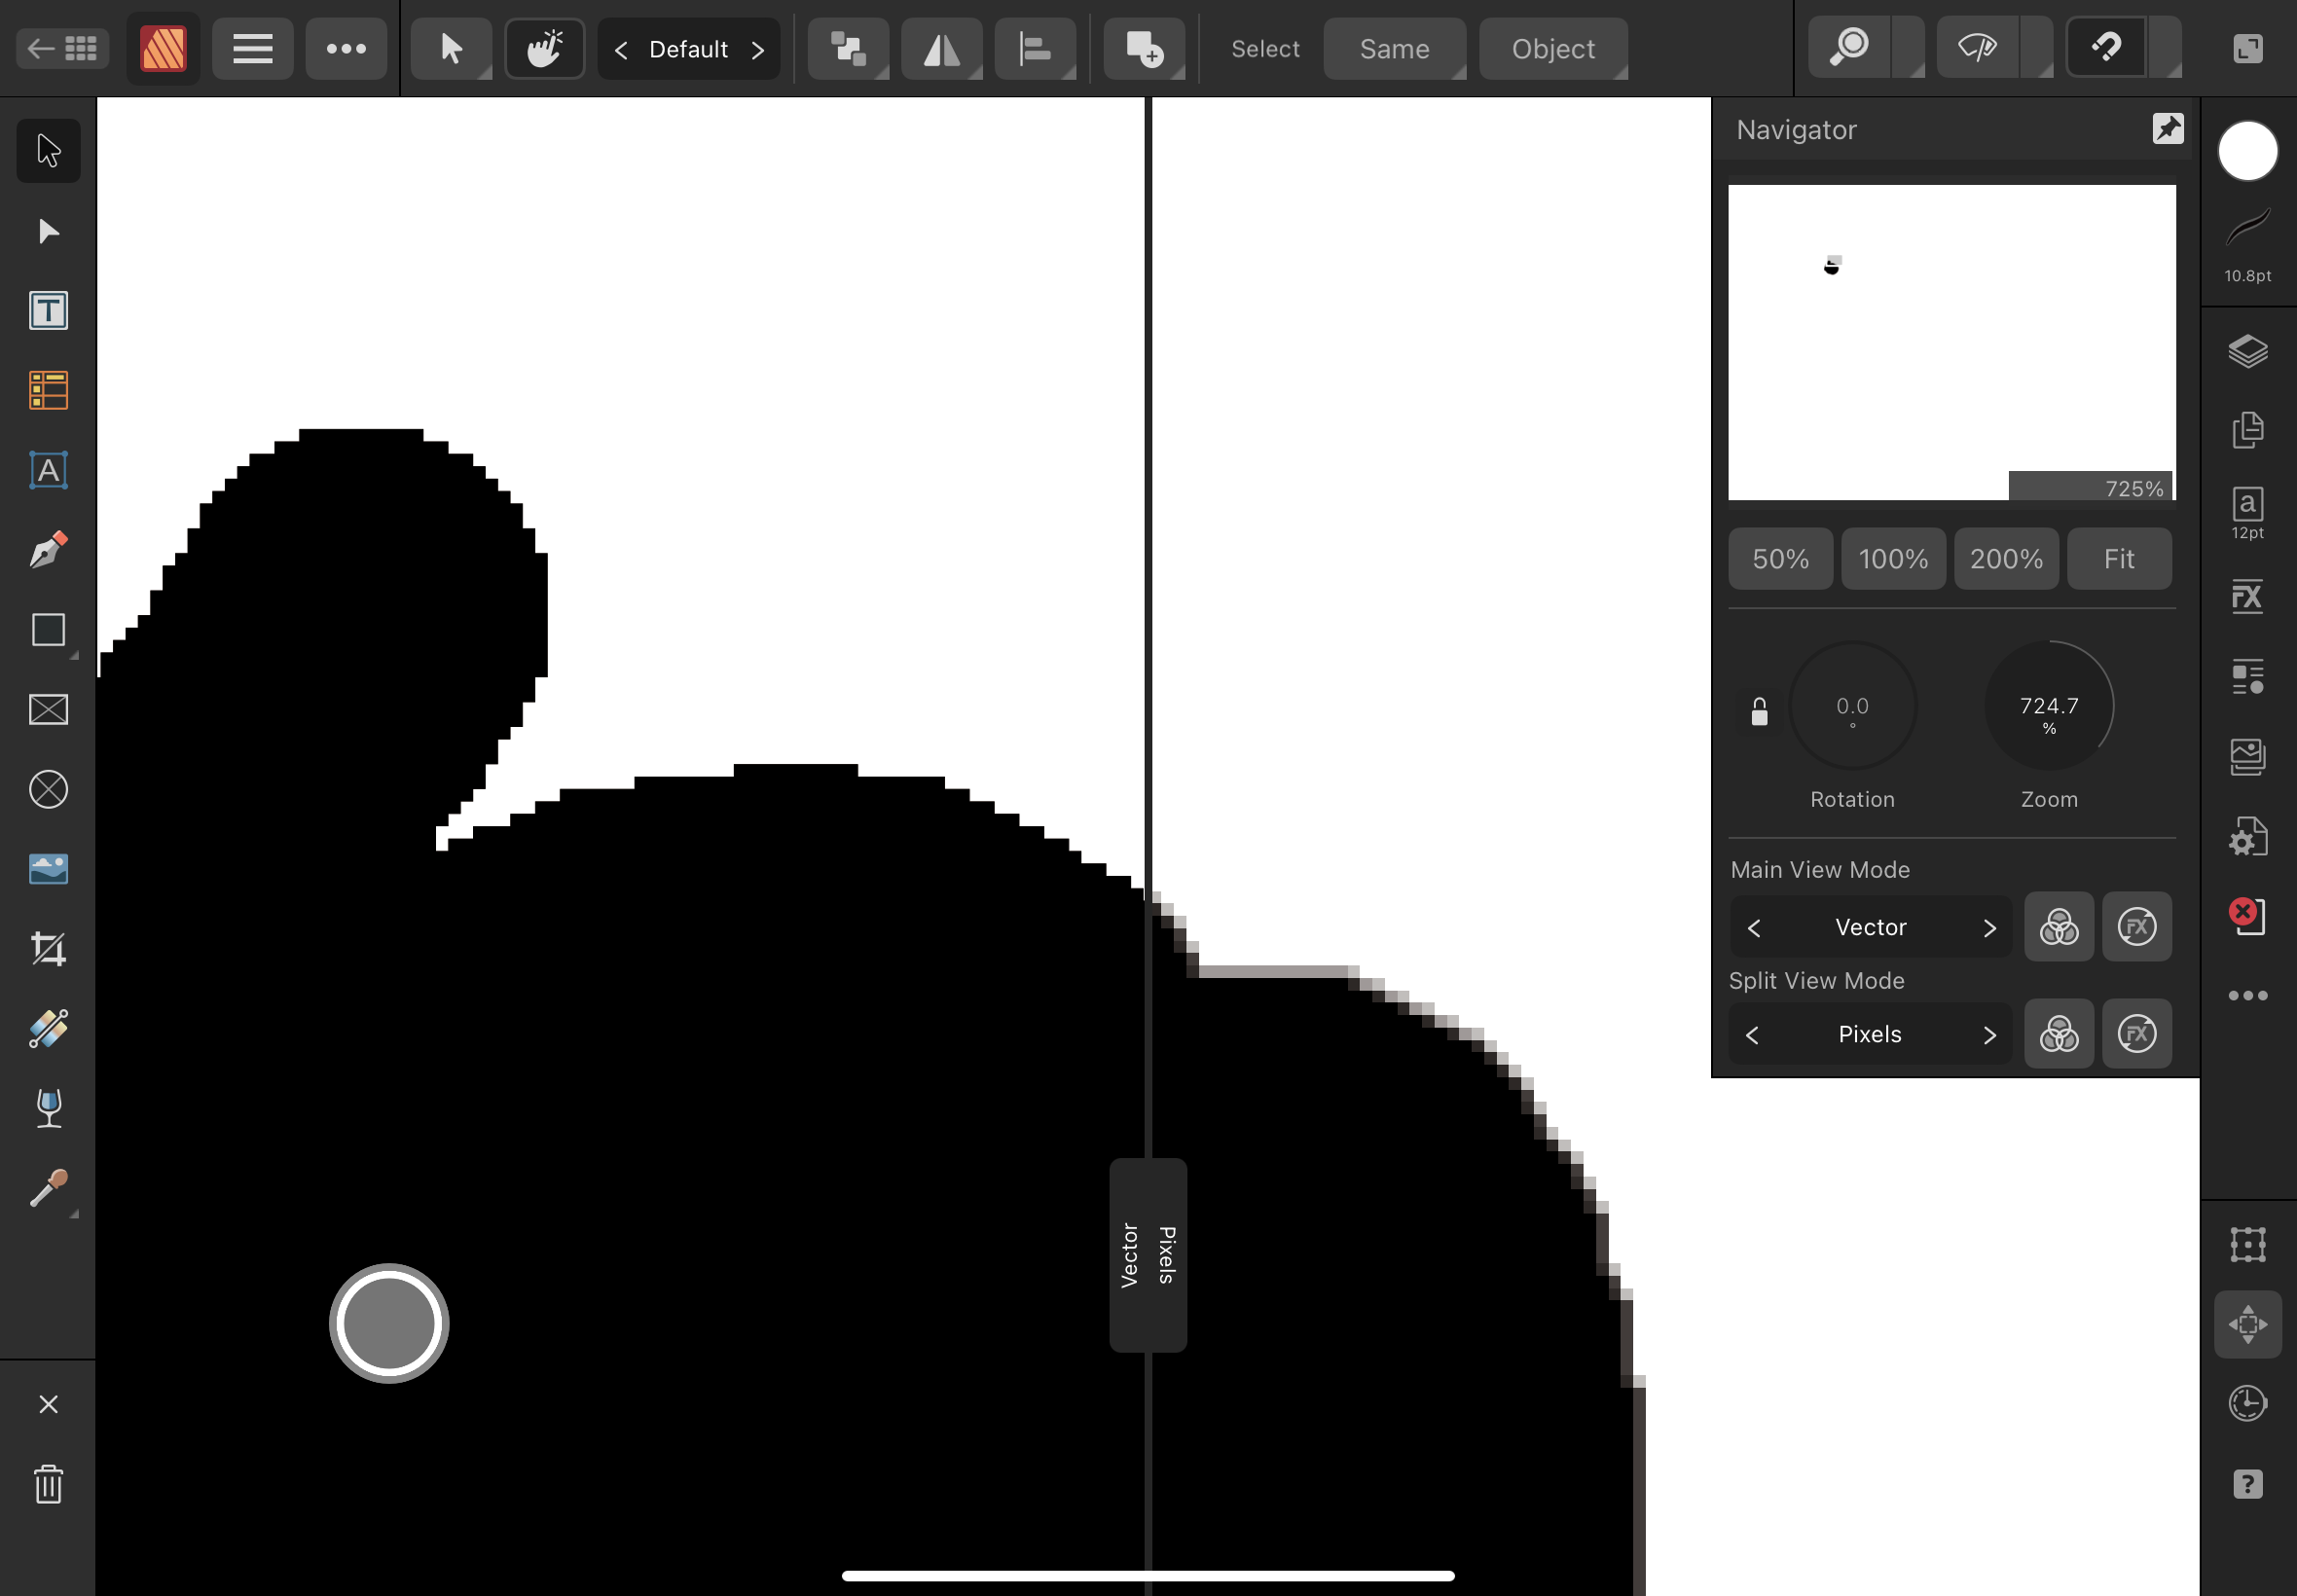Image resolution: width=2297 pixels, height=1596 pixels.
Task: Toggle snapping magnet
Action: pyautogui.click(x=2106, y=47)
